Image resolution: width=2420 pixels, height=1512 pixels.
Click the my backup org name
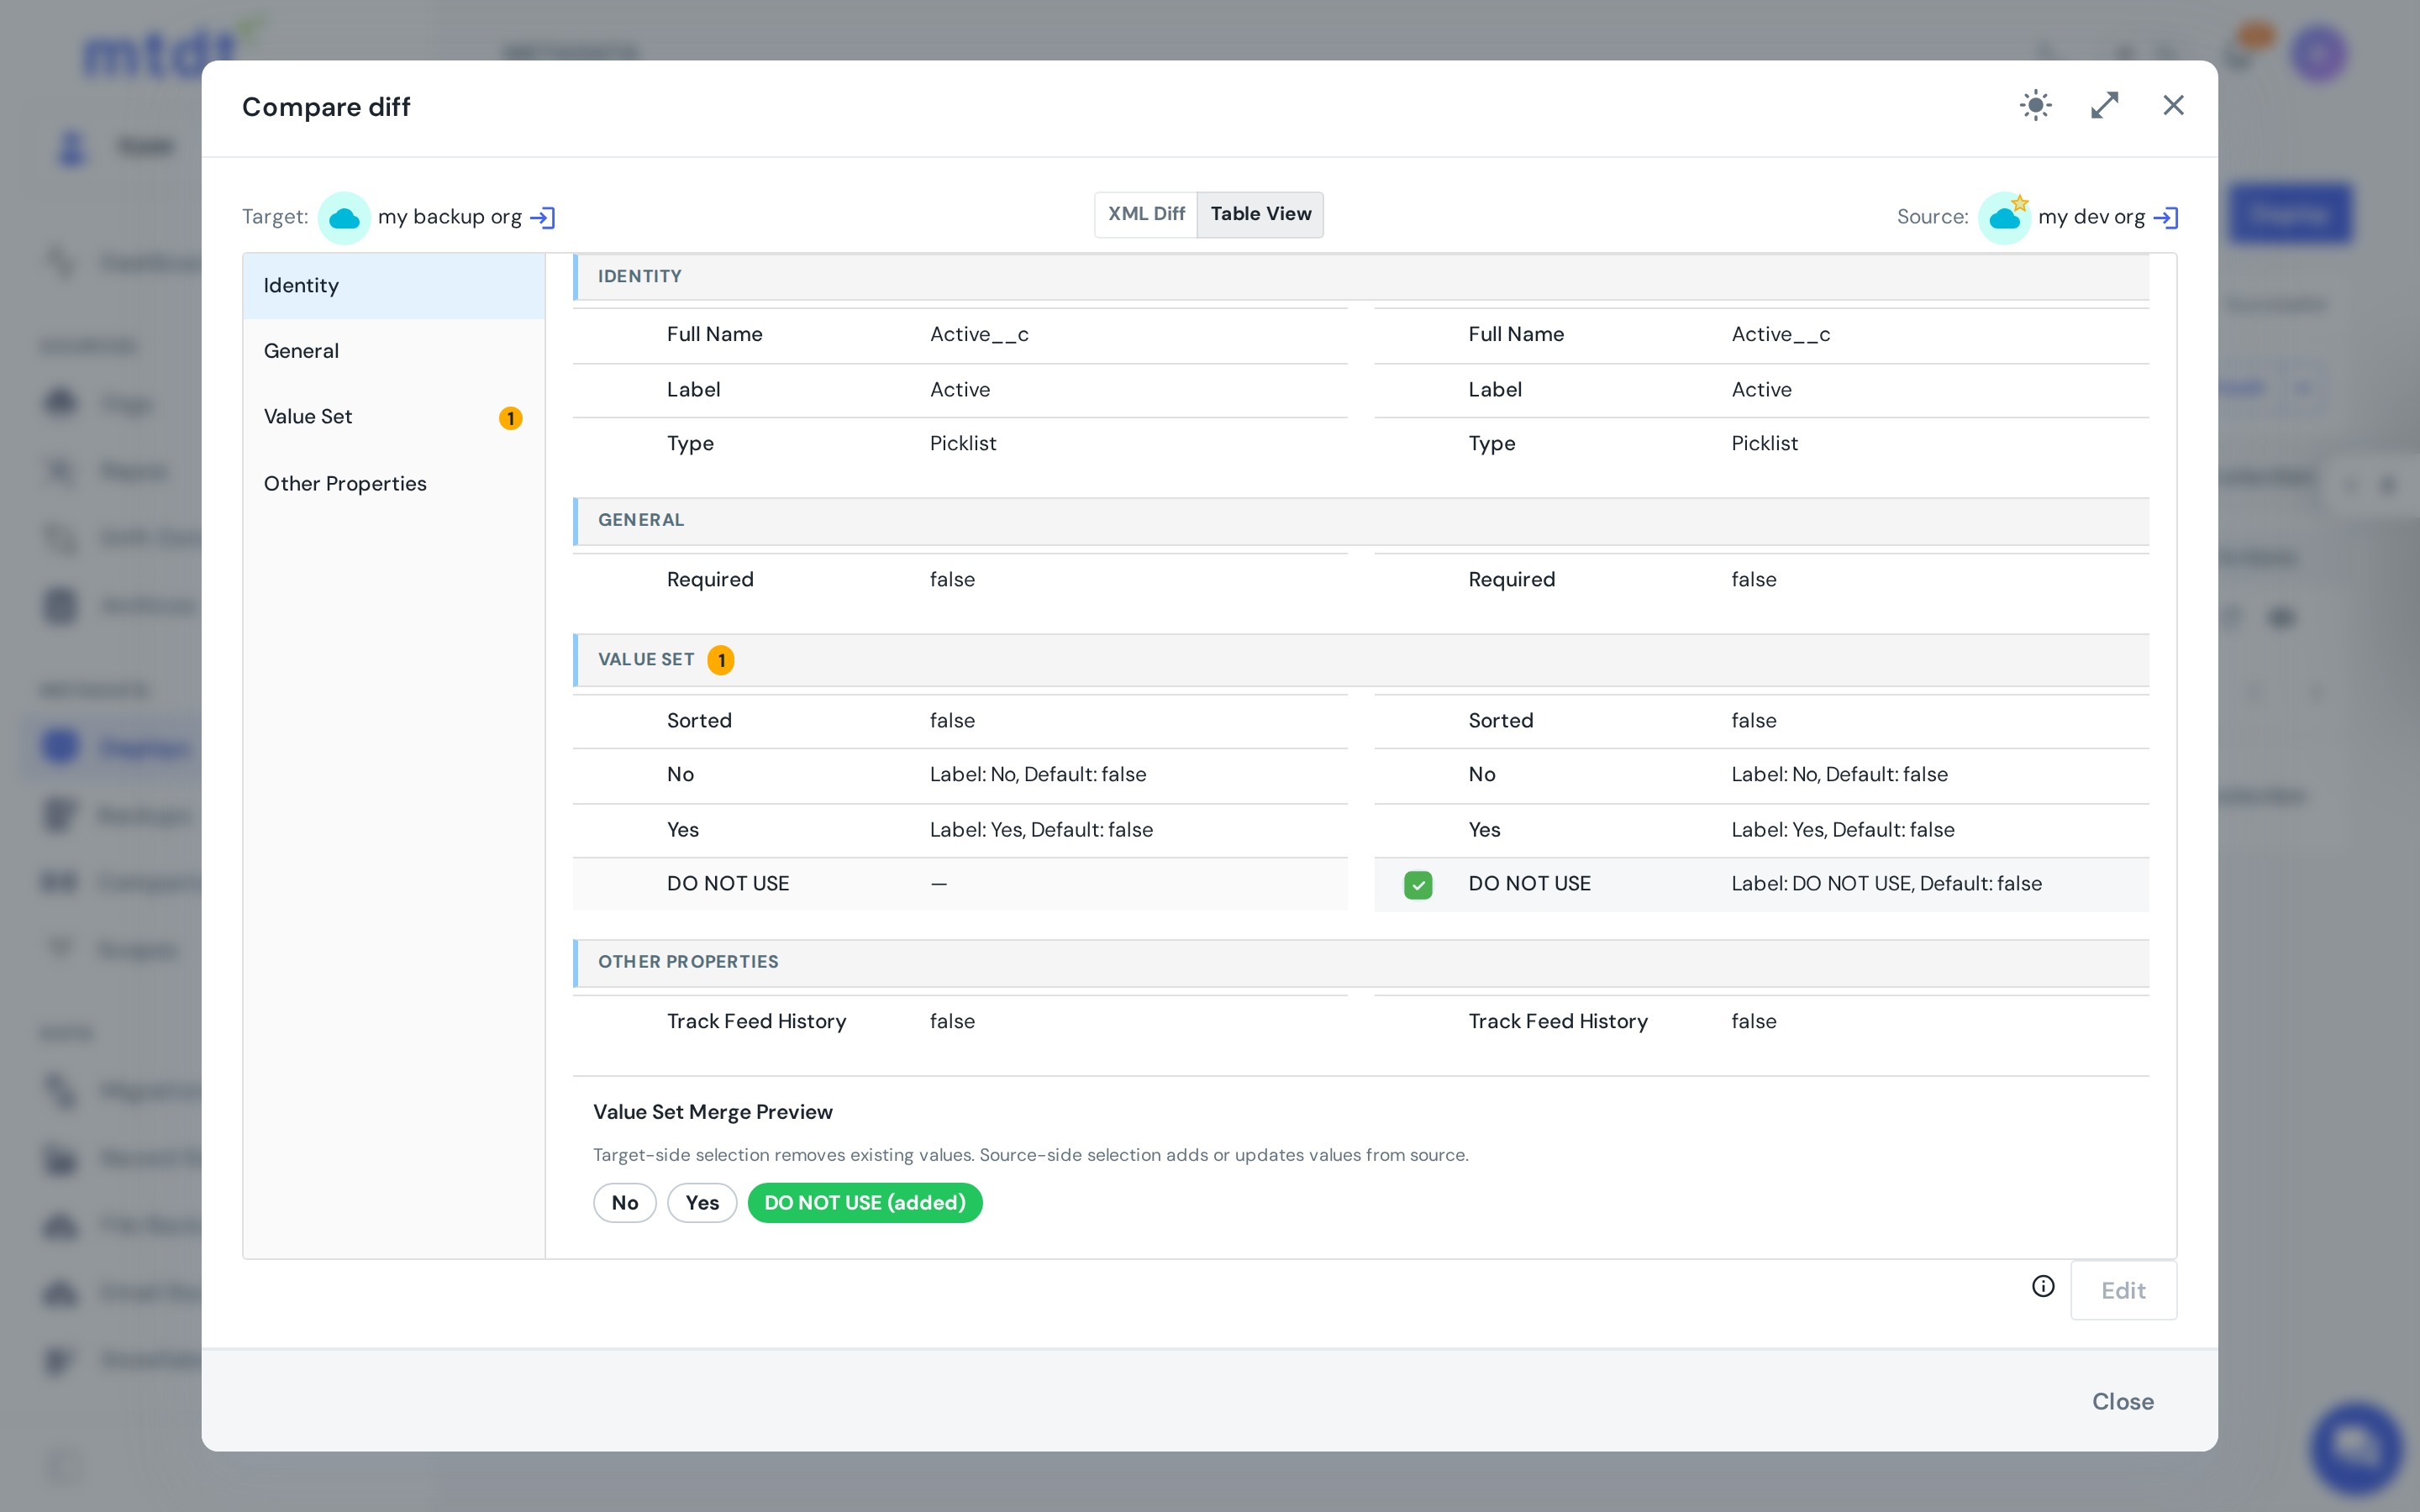tap(450, 217)
